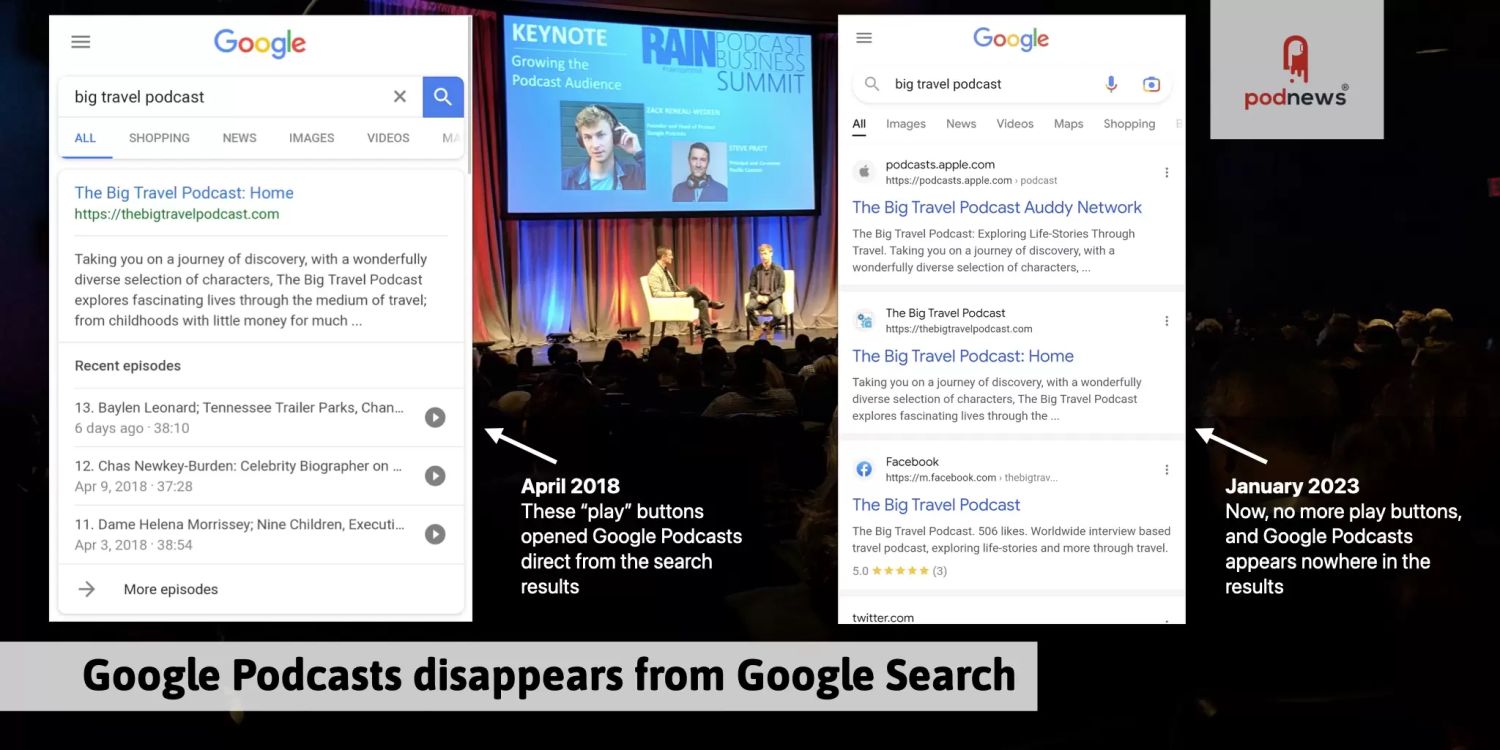Click the microphone voice search icon

click(x=1111, y=84)
